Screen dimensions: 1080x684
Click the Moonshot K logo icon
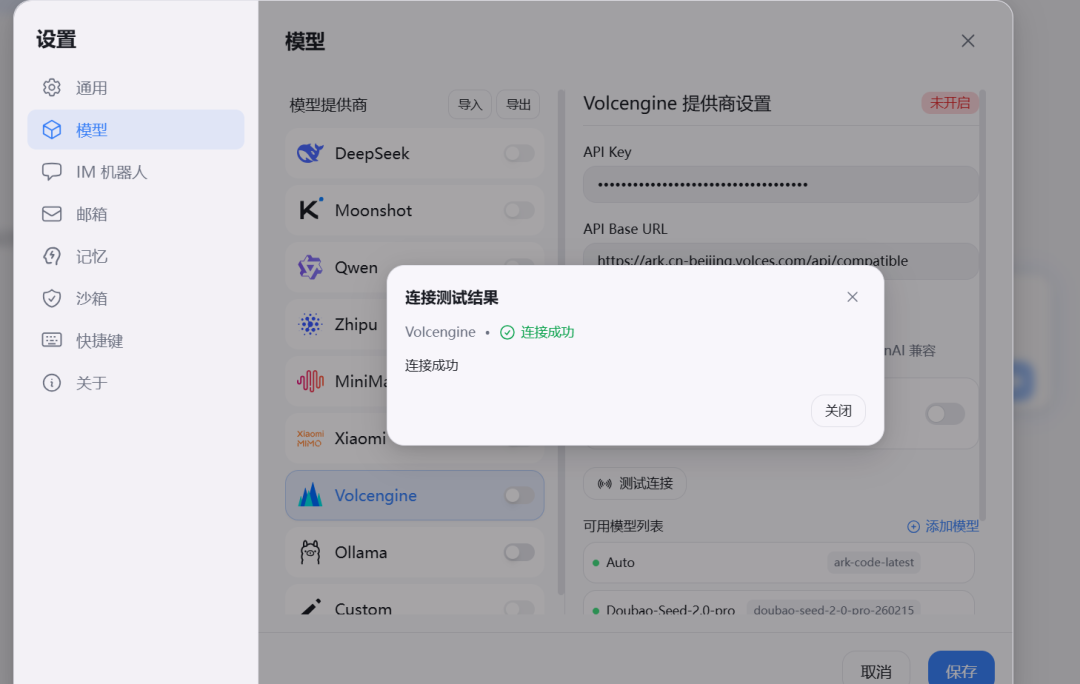310,210
